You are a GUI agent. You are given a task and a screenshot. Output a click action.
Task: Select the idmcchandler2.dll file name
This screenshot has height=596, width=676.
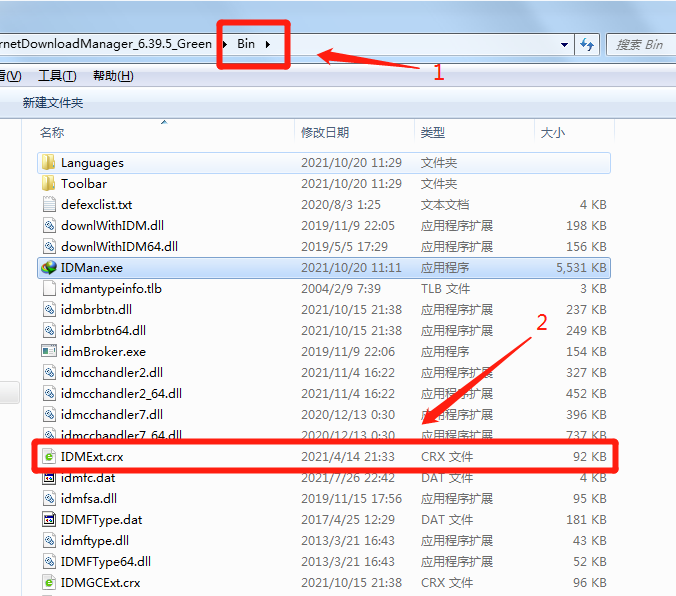(x=112, y=373)
